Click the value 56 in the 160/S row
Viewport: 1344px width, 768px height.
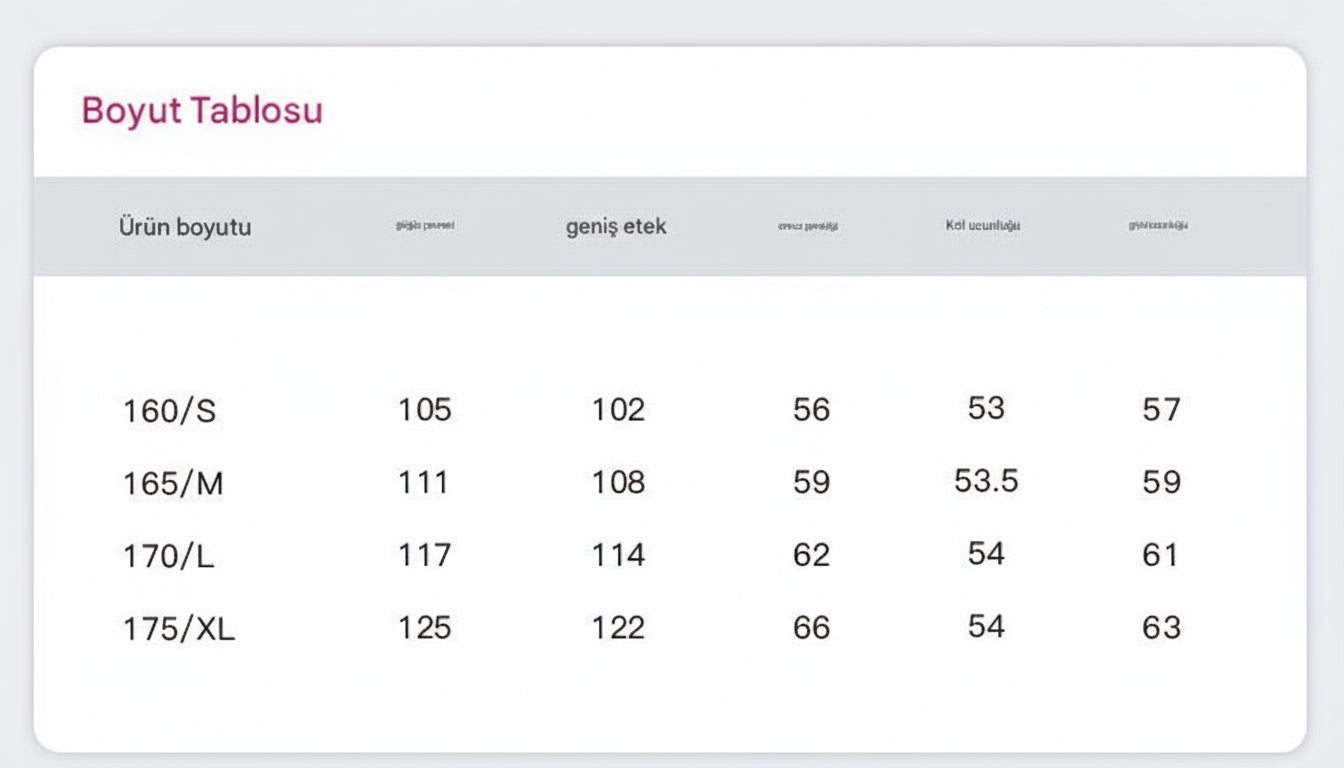click(x=811, y=410)
